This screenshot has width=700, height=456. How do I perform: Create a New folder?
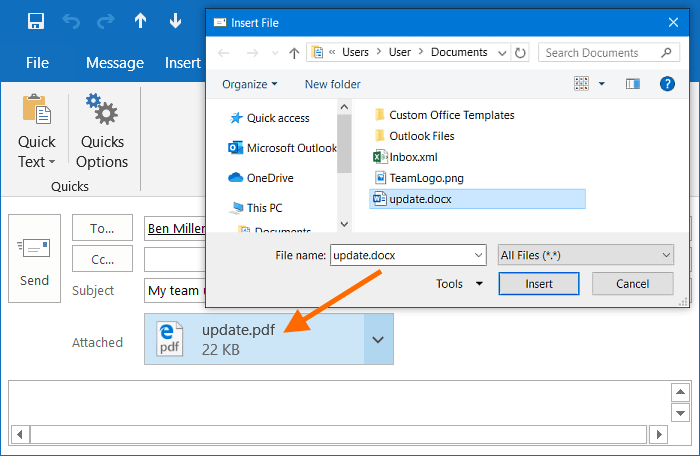point(333,84)
